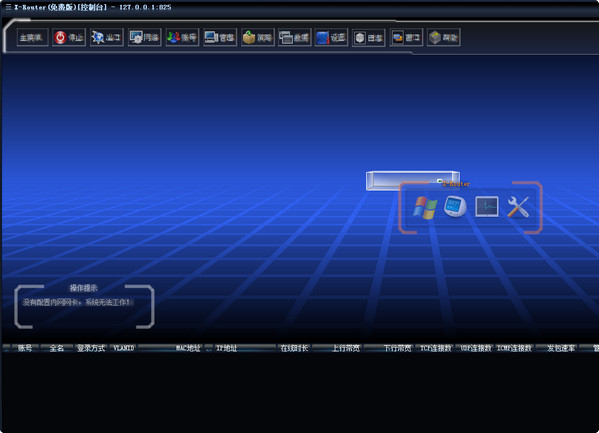The image size is (599, 433).
Task: Select the X-Router device box
Action: [x=413, y=180]
